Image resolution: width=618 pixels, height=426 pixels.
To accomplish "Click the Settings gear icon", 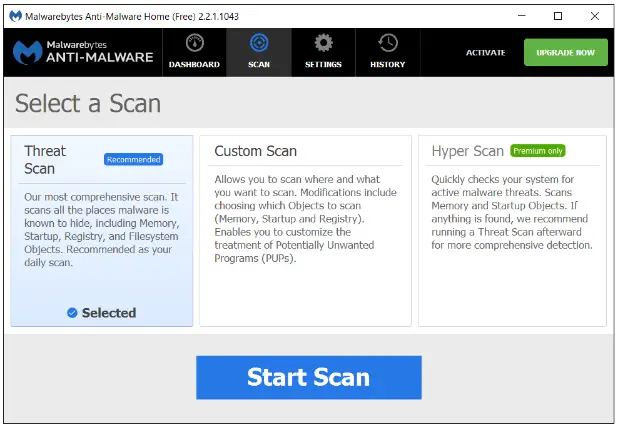I will 324,43.
